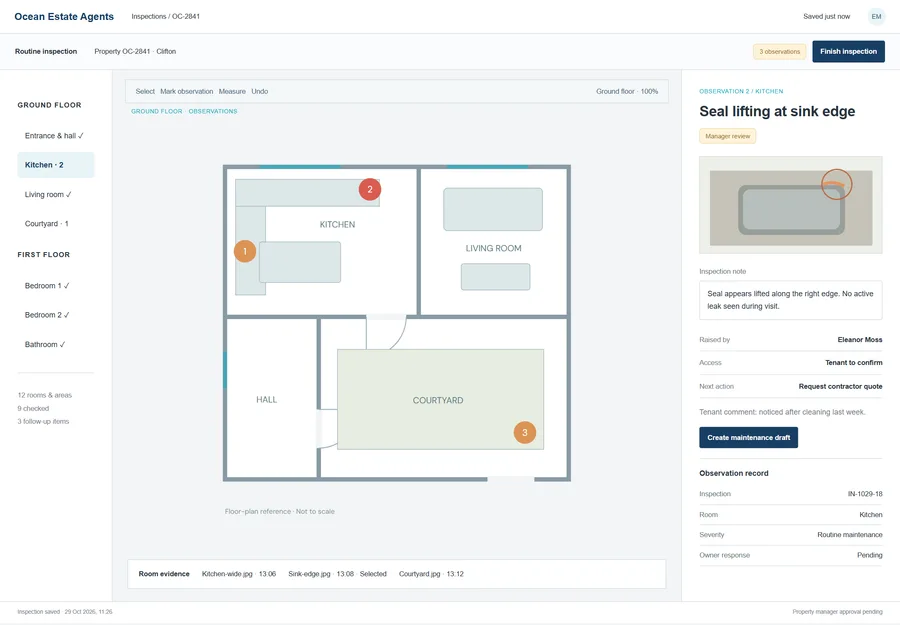Click into the inspection note text field

(x=790, y=300)
